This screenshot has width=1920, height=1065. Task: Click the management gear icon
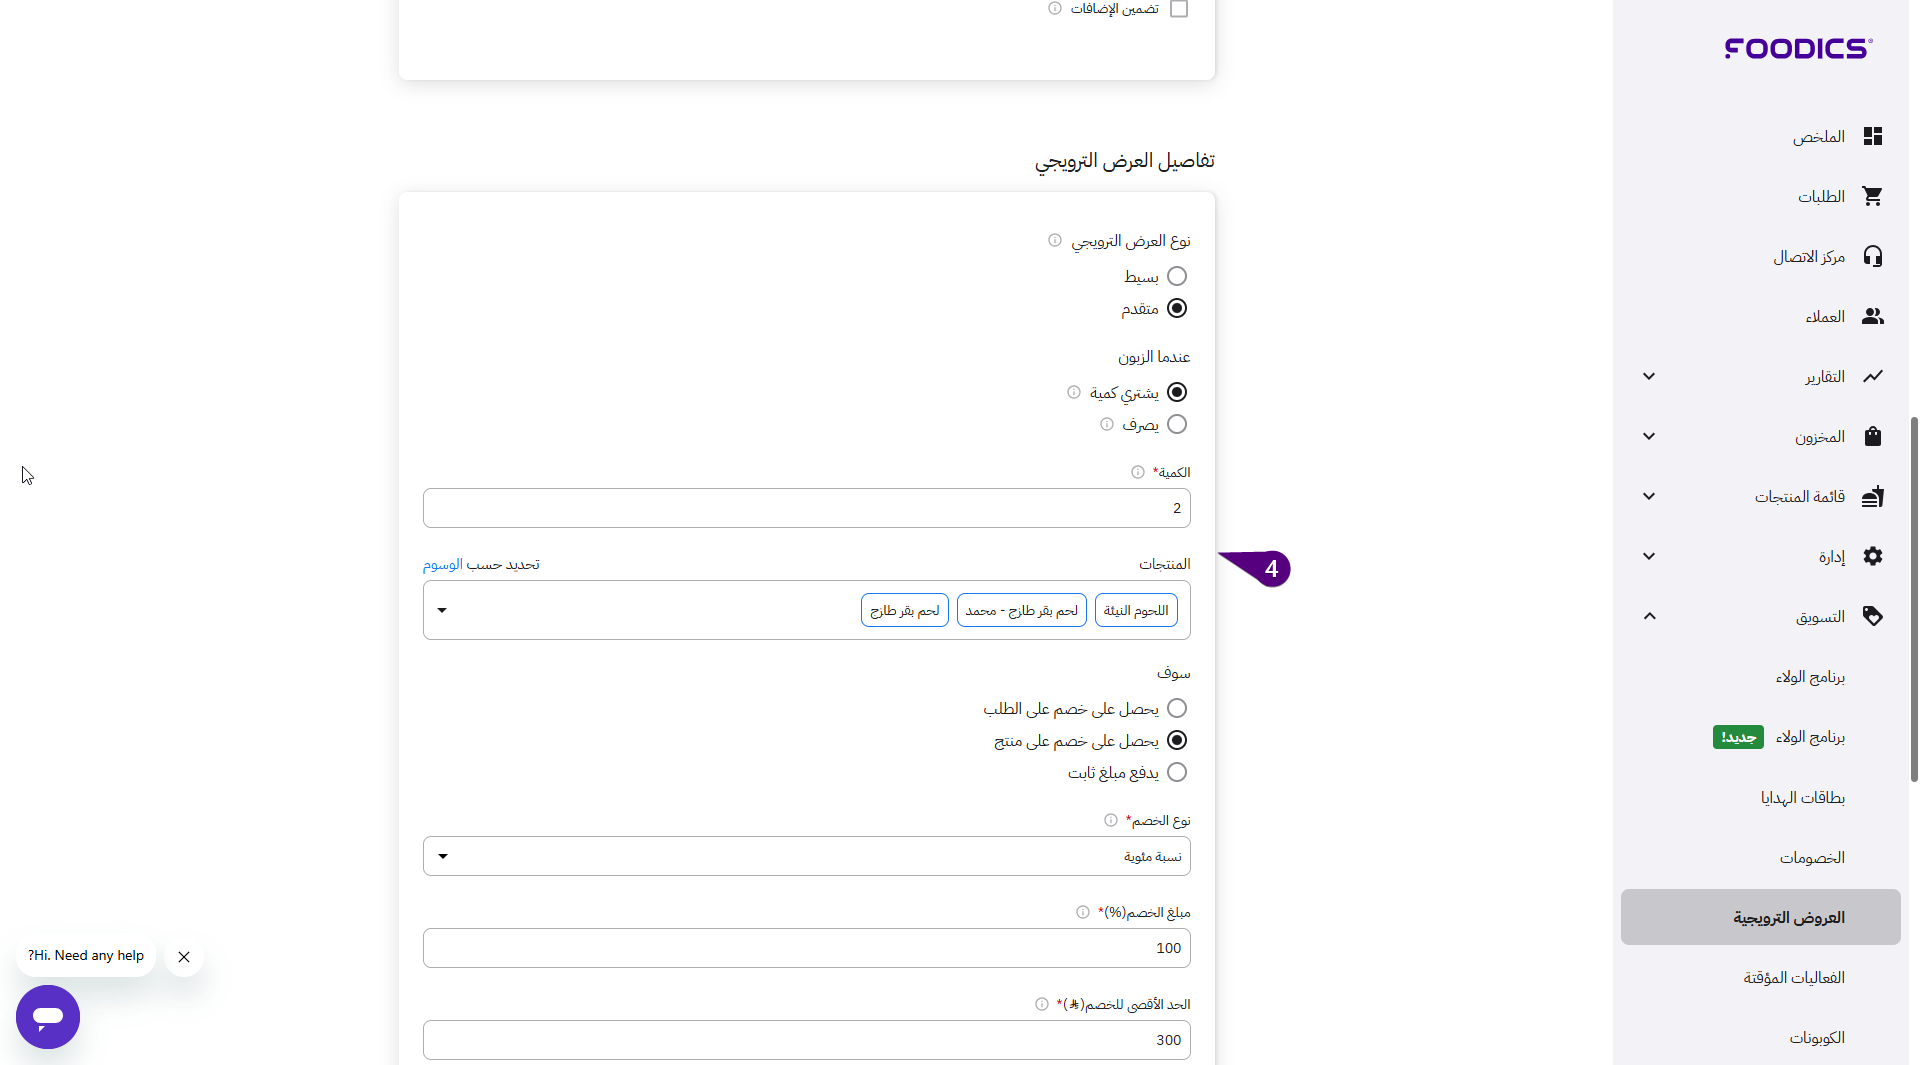pyautogui.click(x=1872, y=556)
